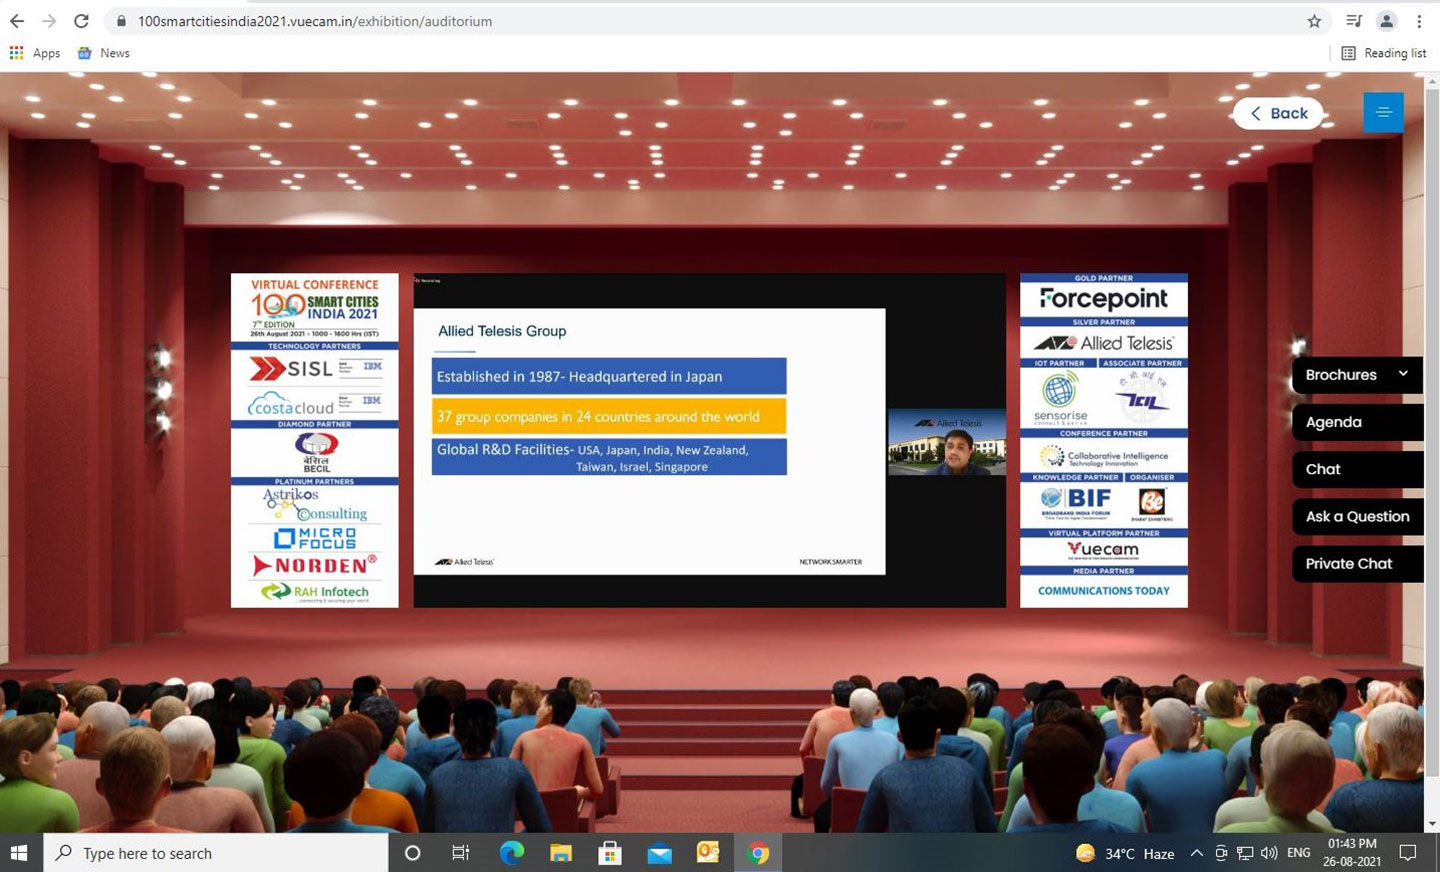Screen dimensions: 1440x872
Task: Open Chrome's three-dot menu
Action: [1419, 21]
